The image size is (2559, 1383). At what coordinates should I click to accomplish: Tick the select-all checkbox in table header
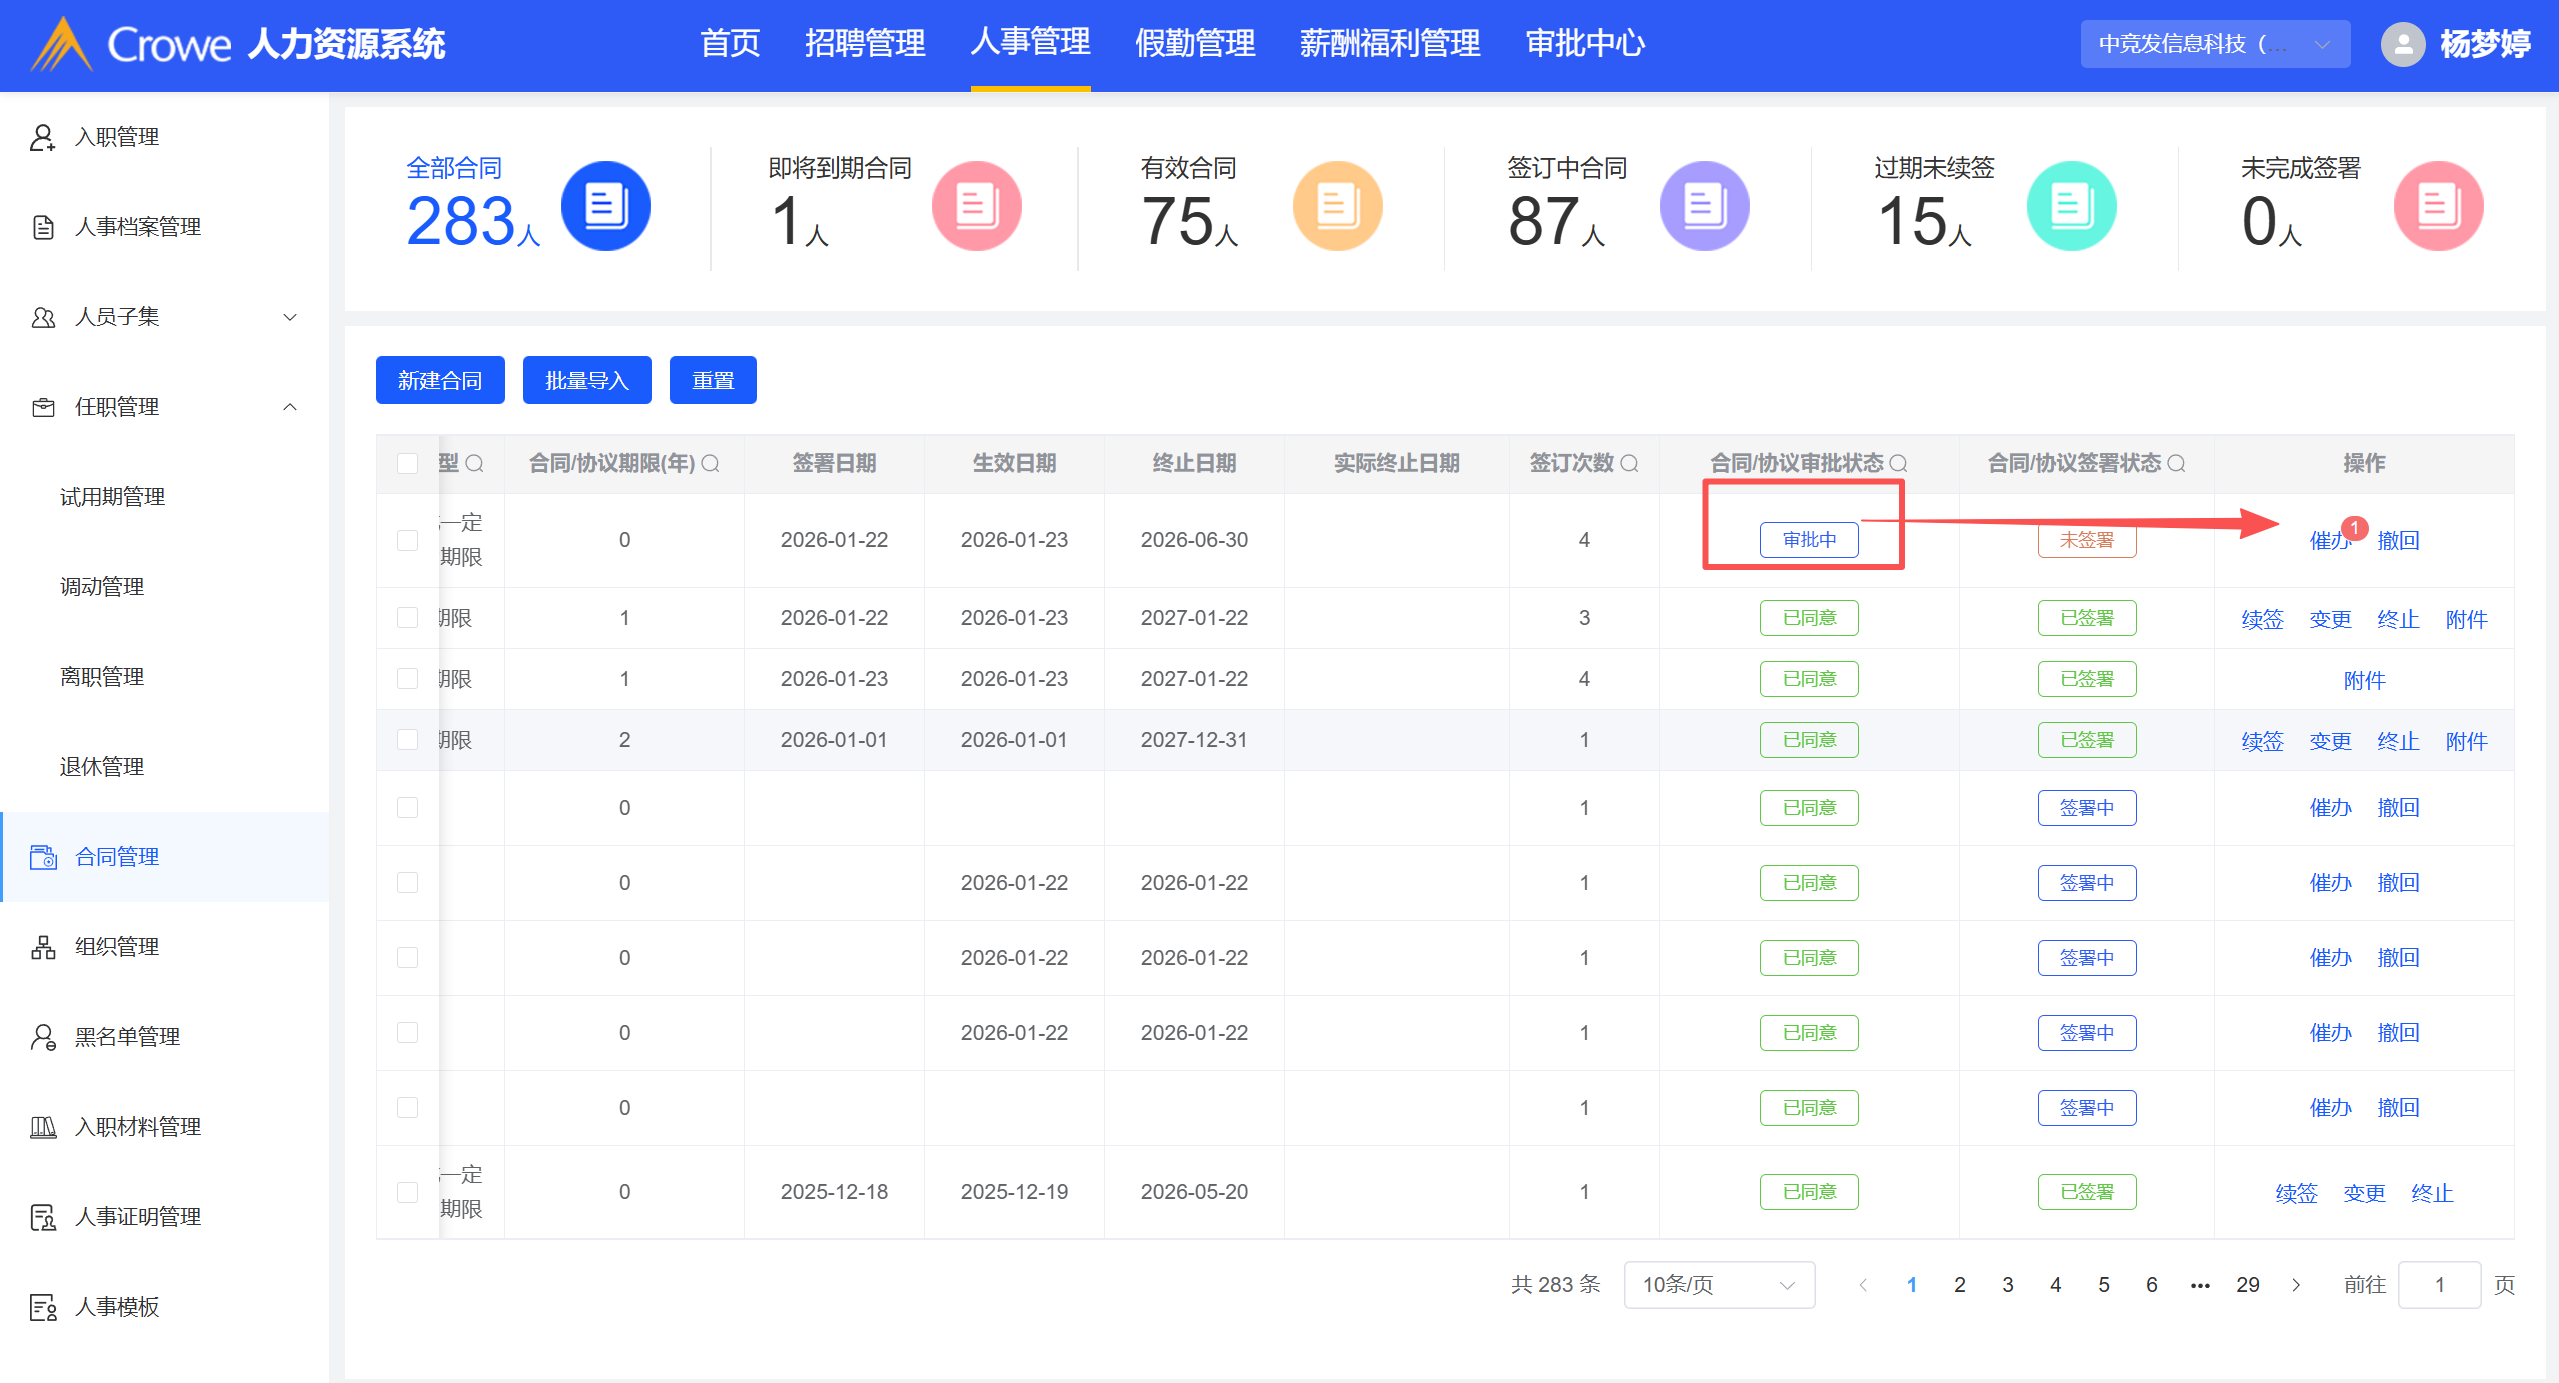(407, 463)
